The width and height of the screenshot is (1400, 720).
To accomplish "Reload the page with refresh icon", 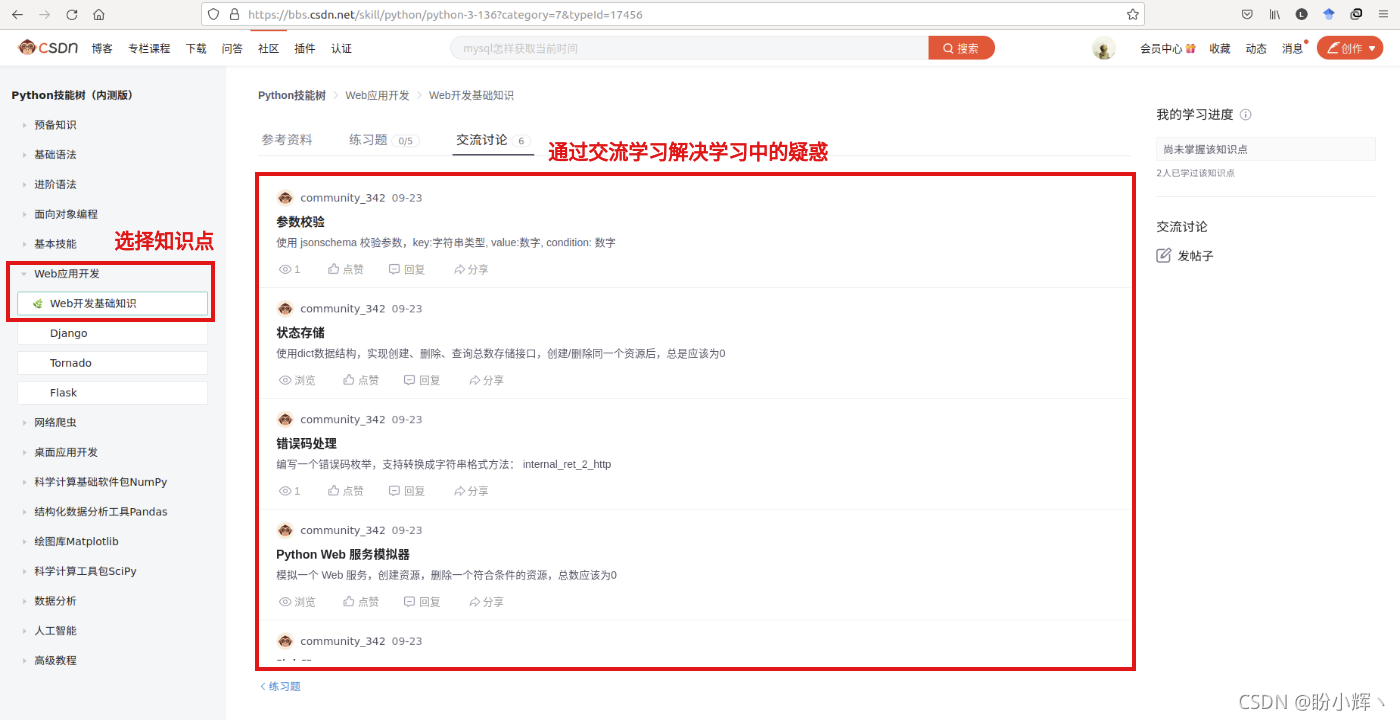I will pyautogui.click(x=71, y=15).
